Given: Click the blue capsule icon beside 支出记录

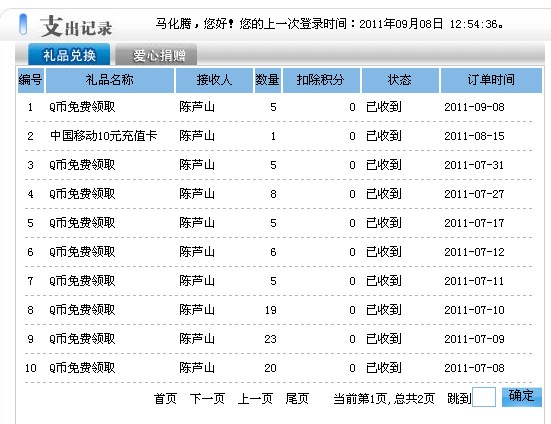Looking at the screenshot, I should point(23,24).
